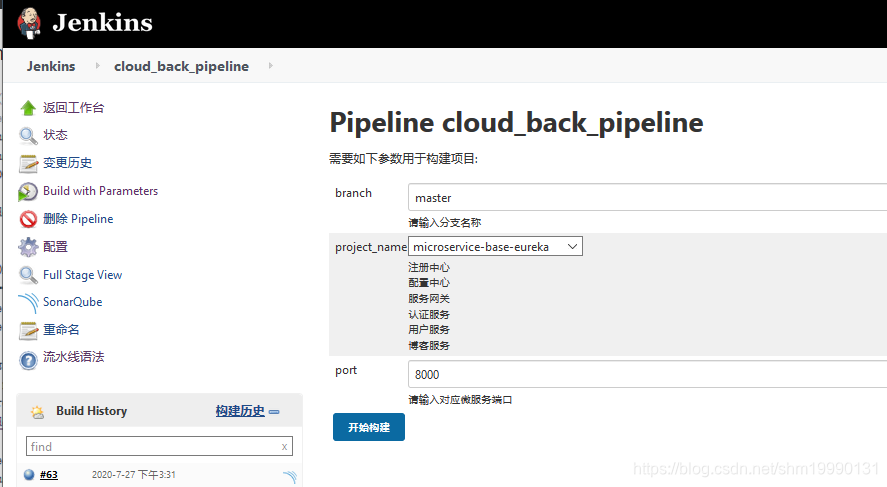Click the Pipeline cloud_back_pipeline heading
The width and height of the screenshot is (887, 487).
click(x=516, y=123)
